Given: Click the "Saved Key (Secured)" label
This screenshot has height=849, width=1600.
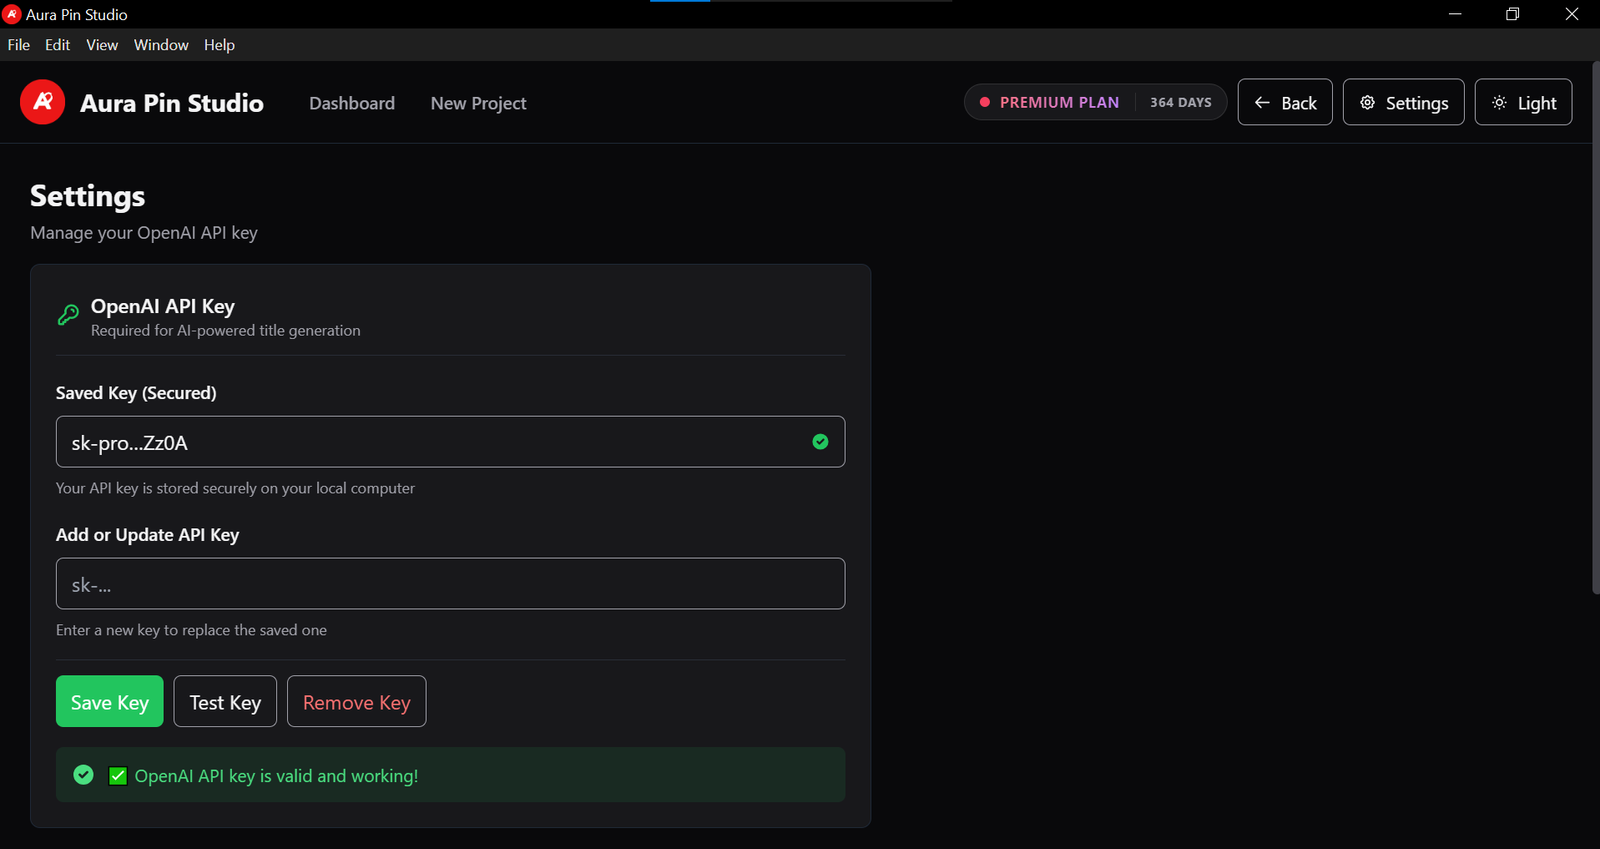Looking at the screenshot, I should [136, 393].
